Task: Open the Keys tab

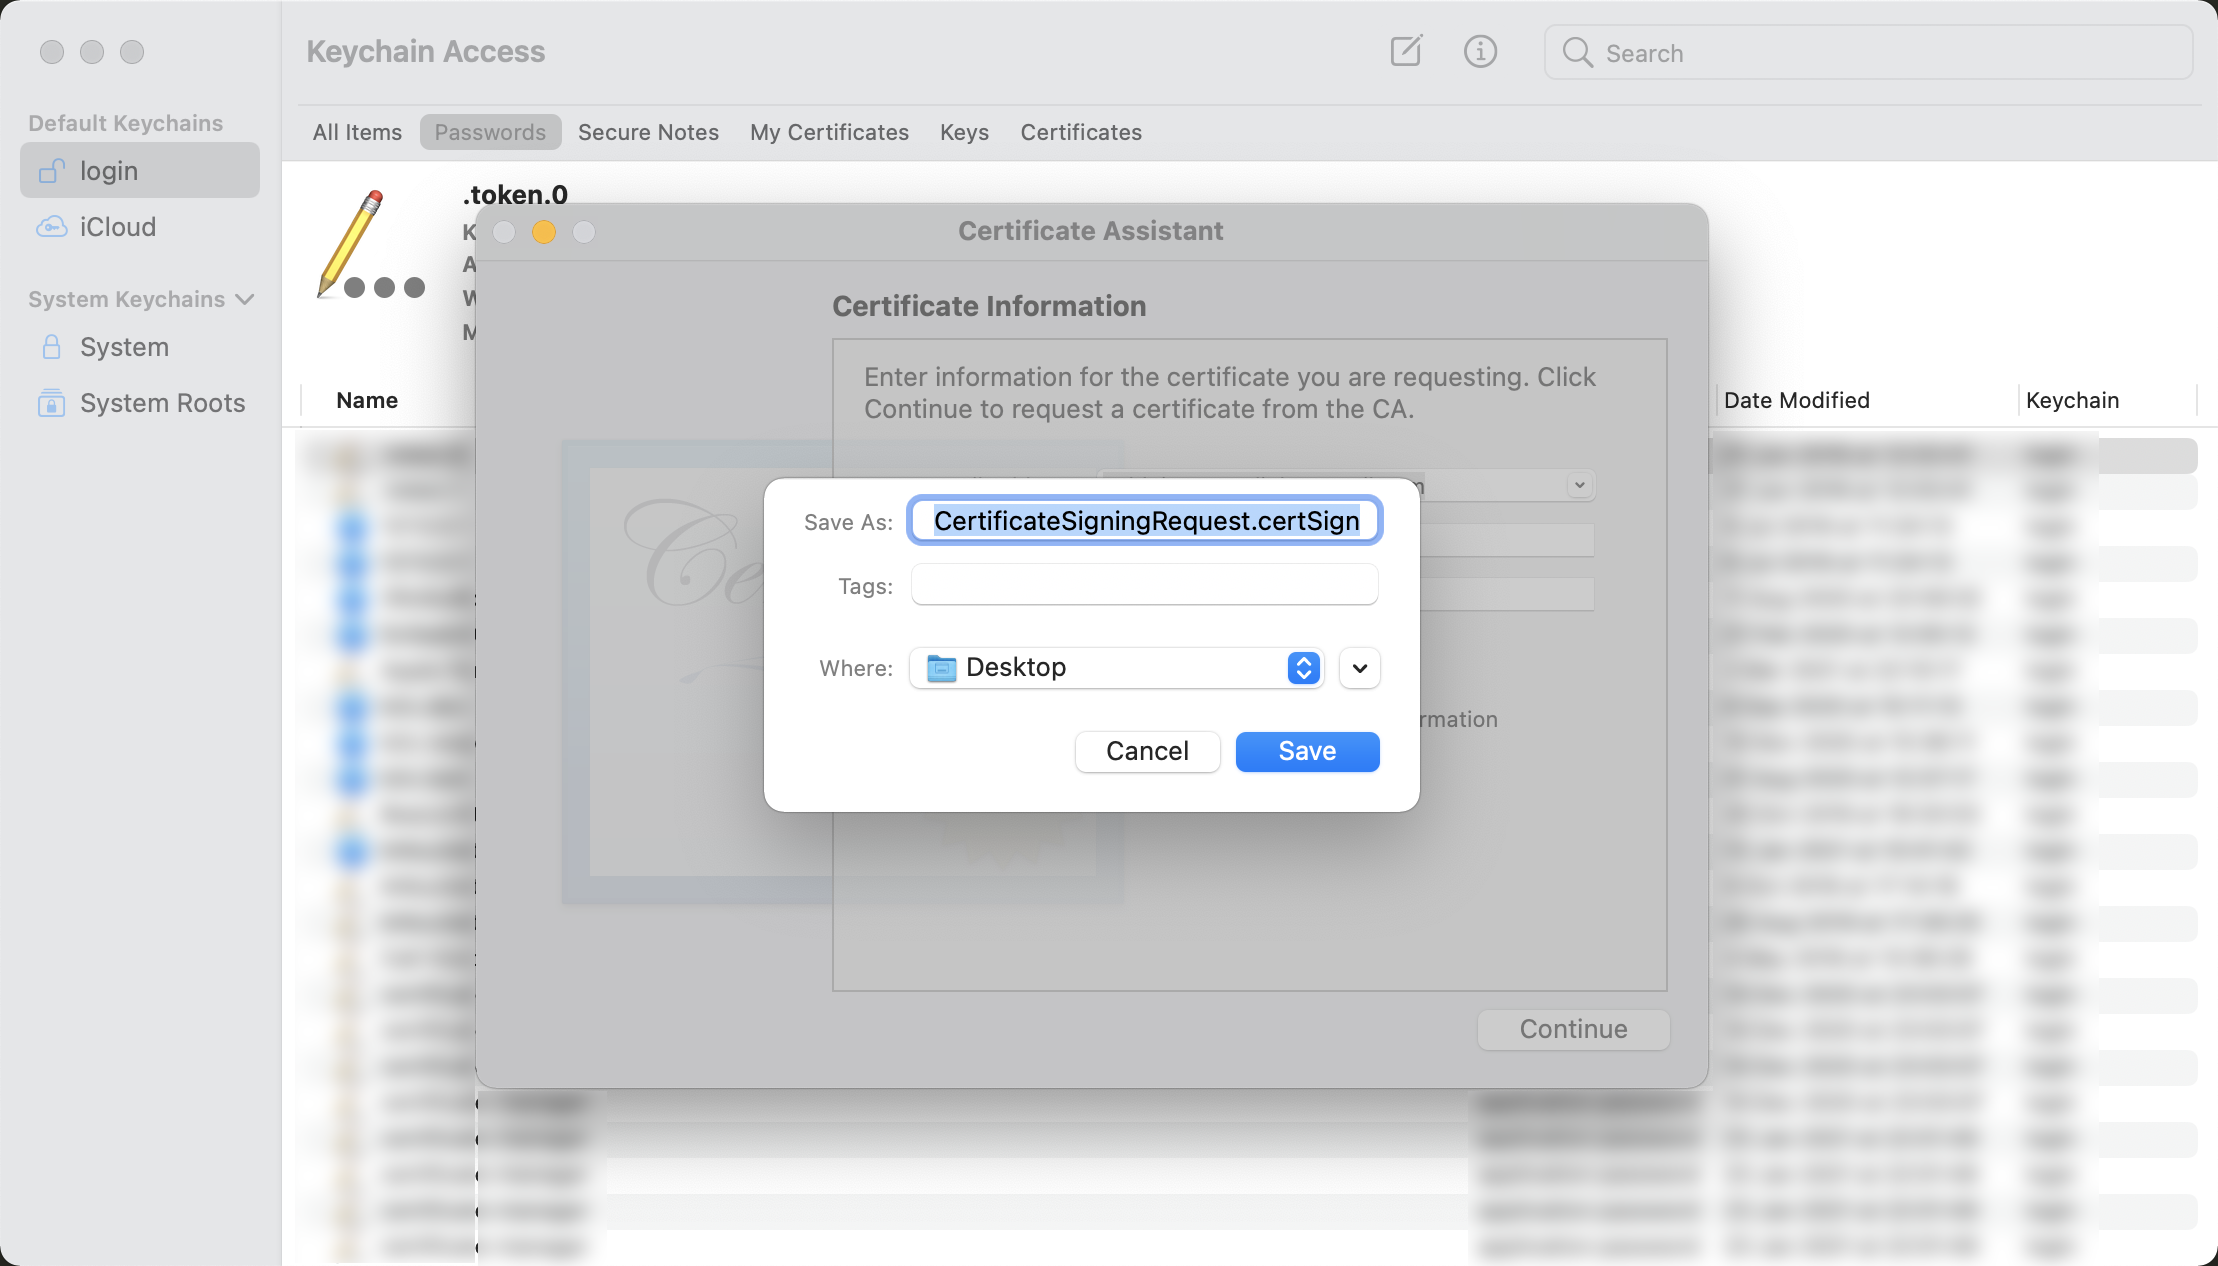Action: (964, 132)
